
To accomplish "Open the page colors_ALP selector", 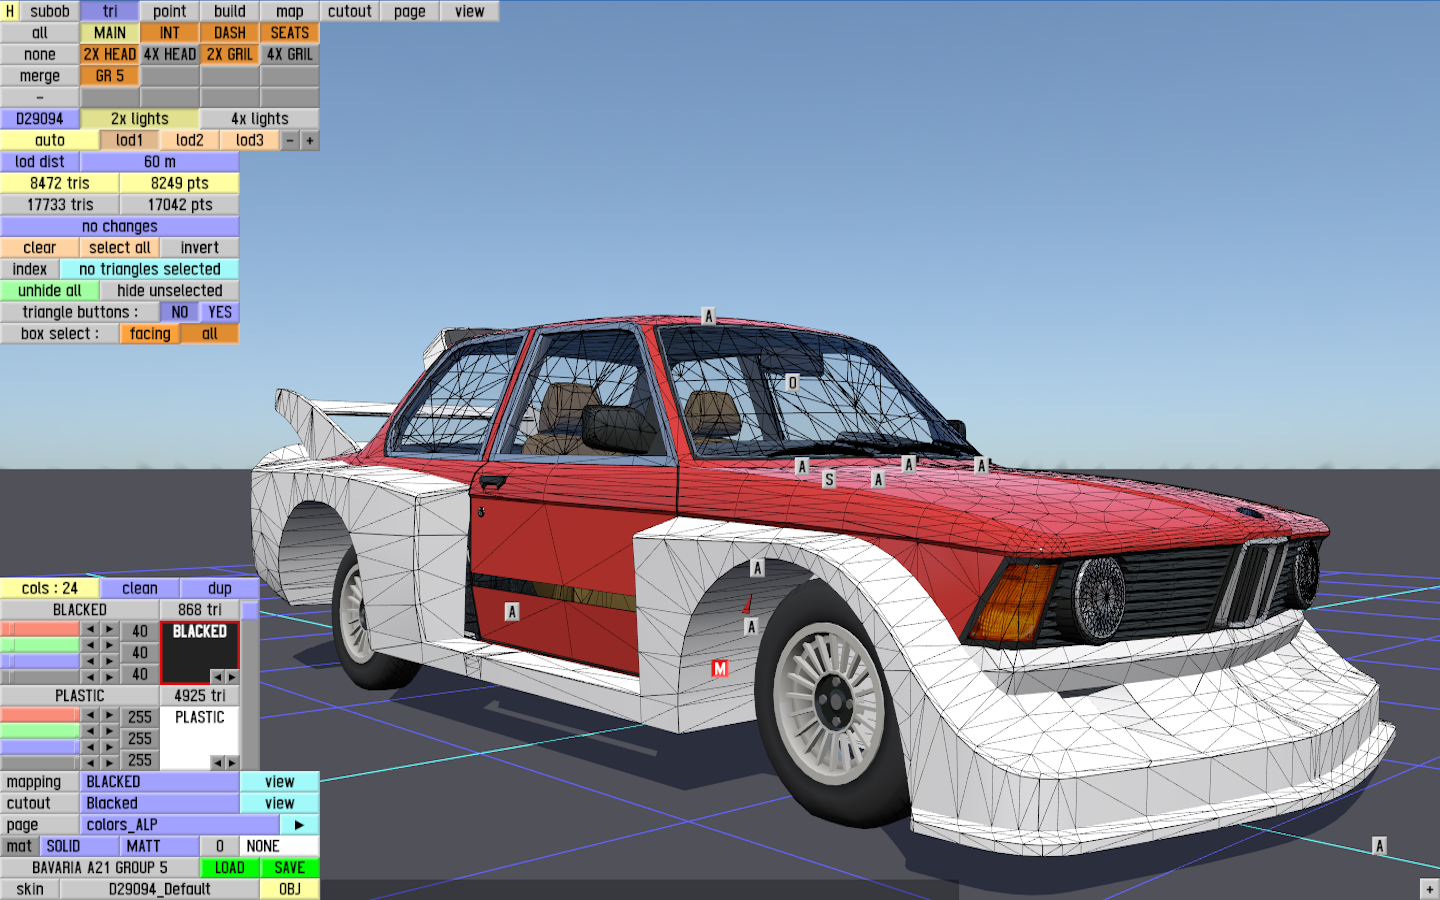I will pyautogui.click(x=180, y=825).
